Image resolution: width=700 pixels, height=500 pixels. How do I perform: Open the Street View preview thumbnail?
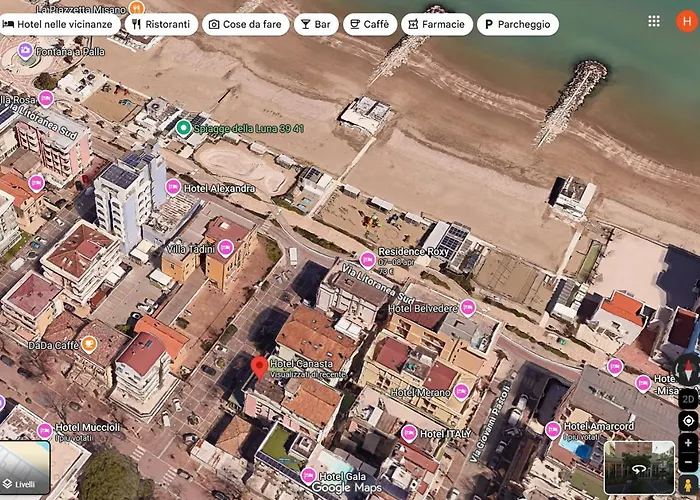tap(639, 467)
